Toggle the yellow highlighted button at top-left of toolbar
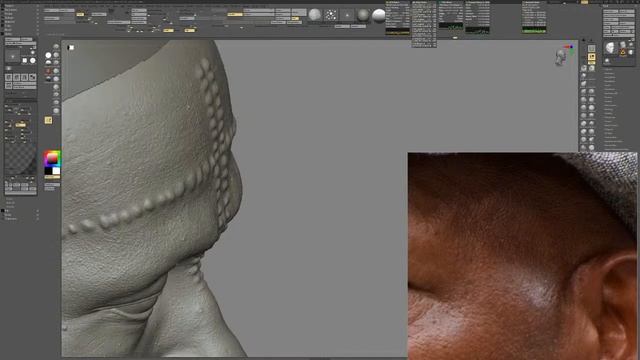640x360 pixels. click(80, 14)
